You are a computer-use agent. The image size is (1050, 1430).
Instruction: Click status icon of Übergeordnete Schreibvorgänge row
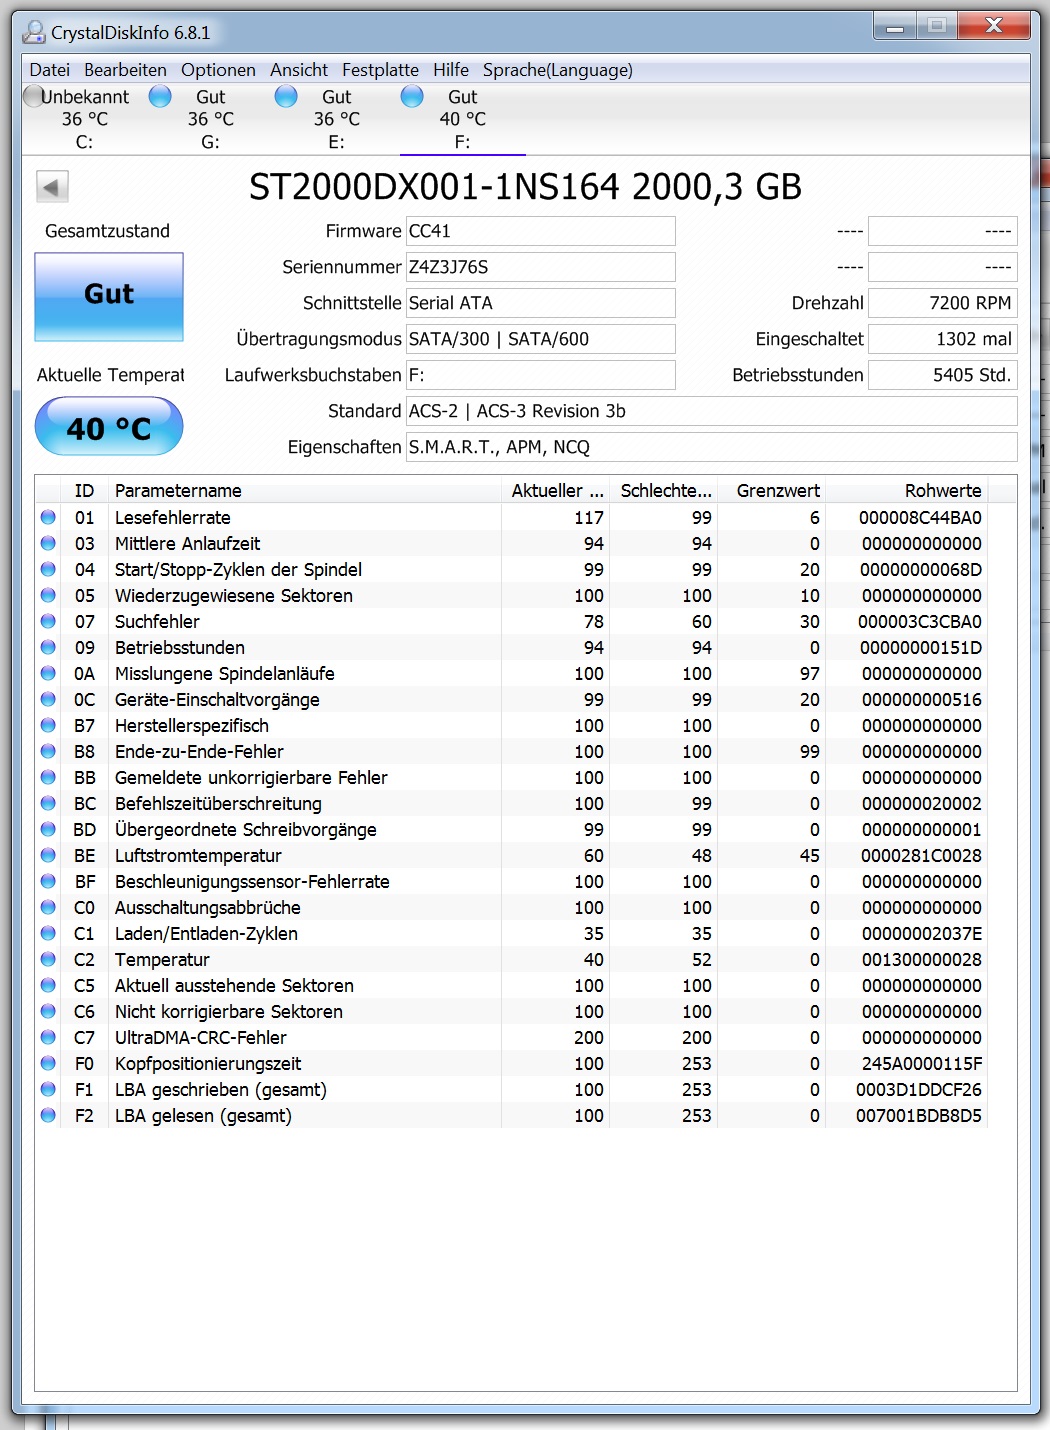pyautogui.click(x=48, y=829)
